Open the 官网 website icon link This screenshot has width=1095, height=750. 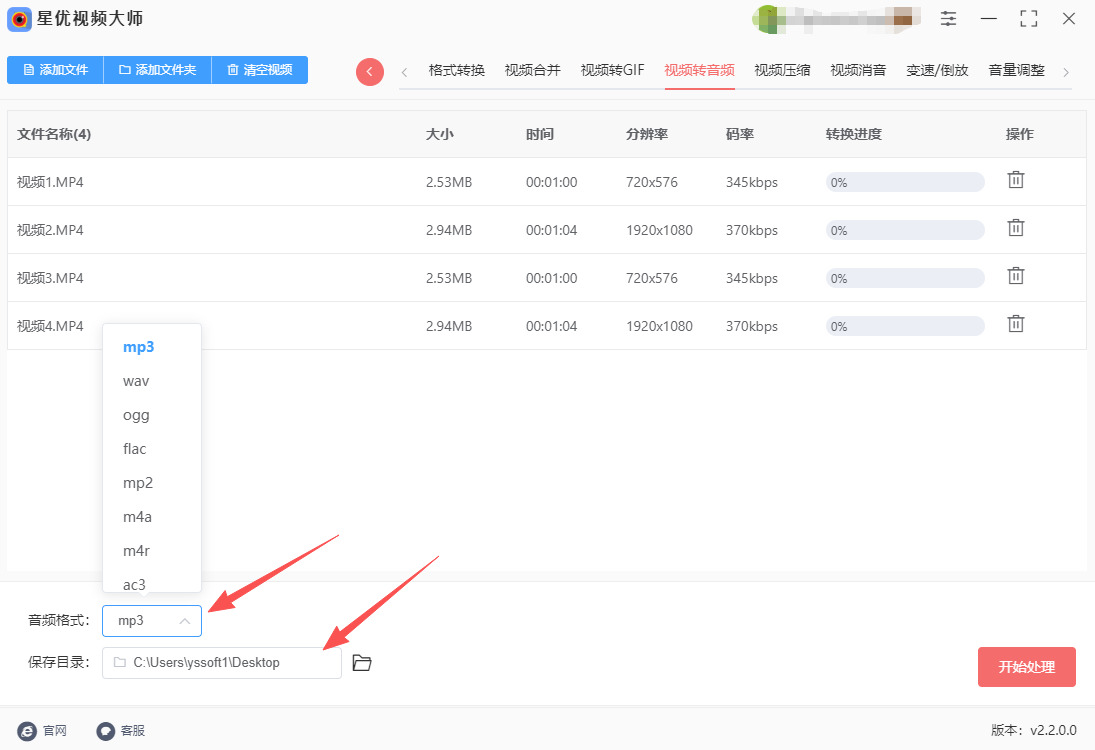(x=27, y=730)
